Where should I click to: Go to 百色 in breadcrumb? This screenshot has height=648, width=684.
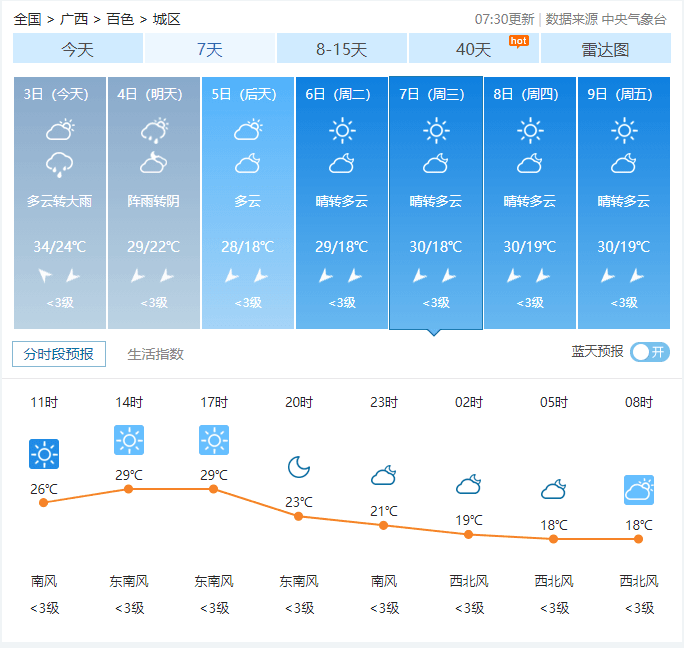120,19
